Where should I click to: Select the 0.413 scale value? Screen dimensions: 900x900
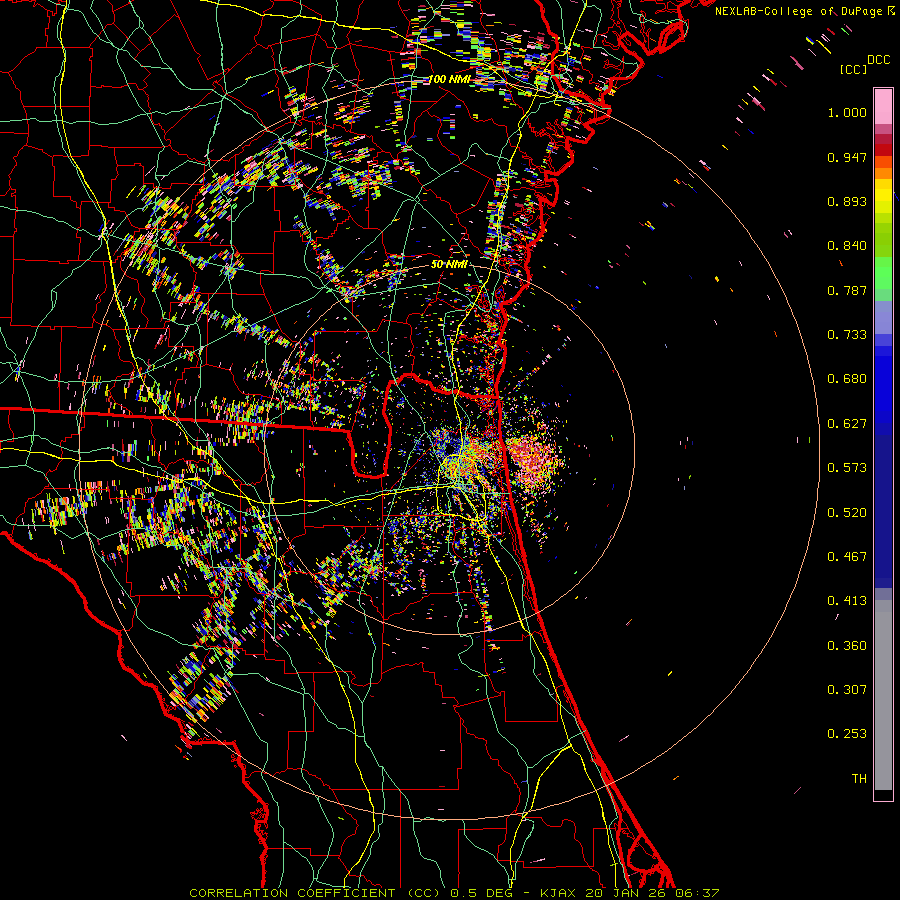click(847, 601)
